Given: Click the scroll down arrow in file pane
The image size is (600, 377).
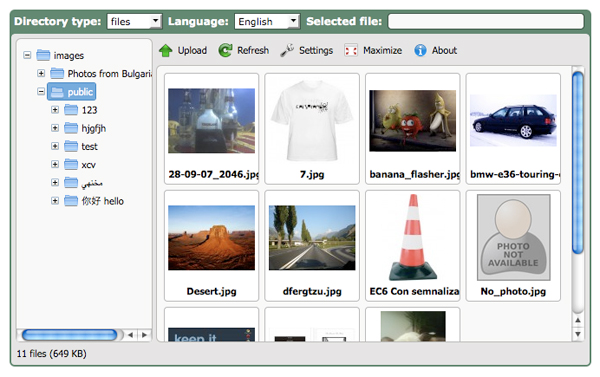Looking at the screenshot, I should coord(578,334).
